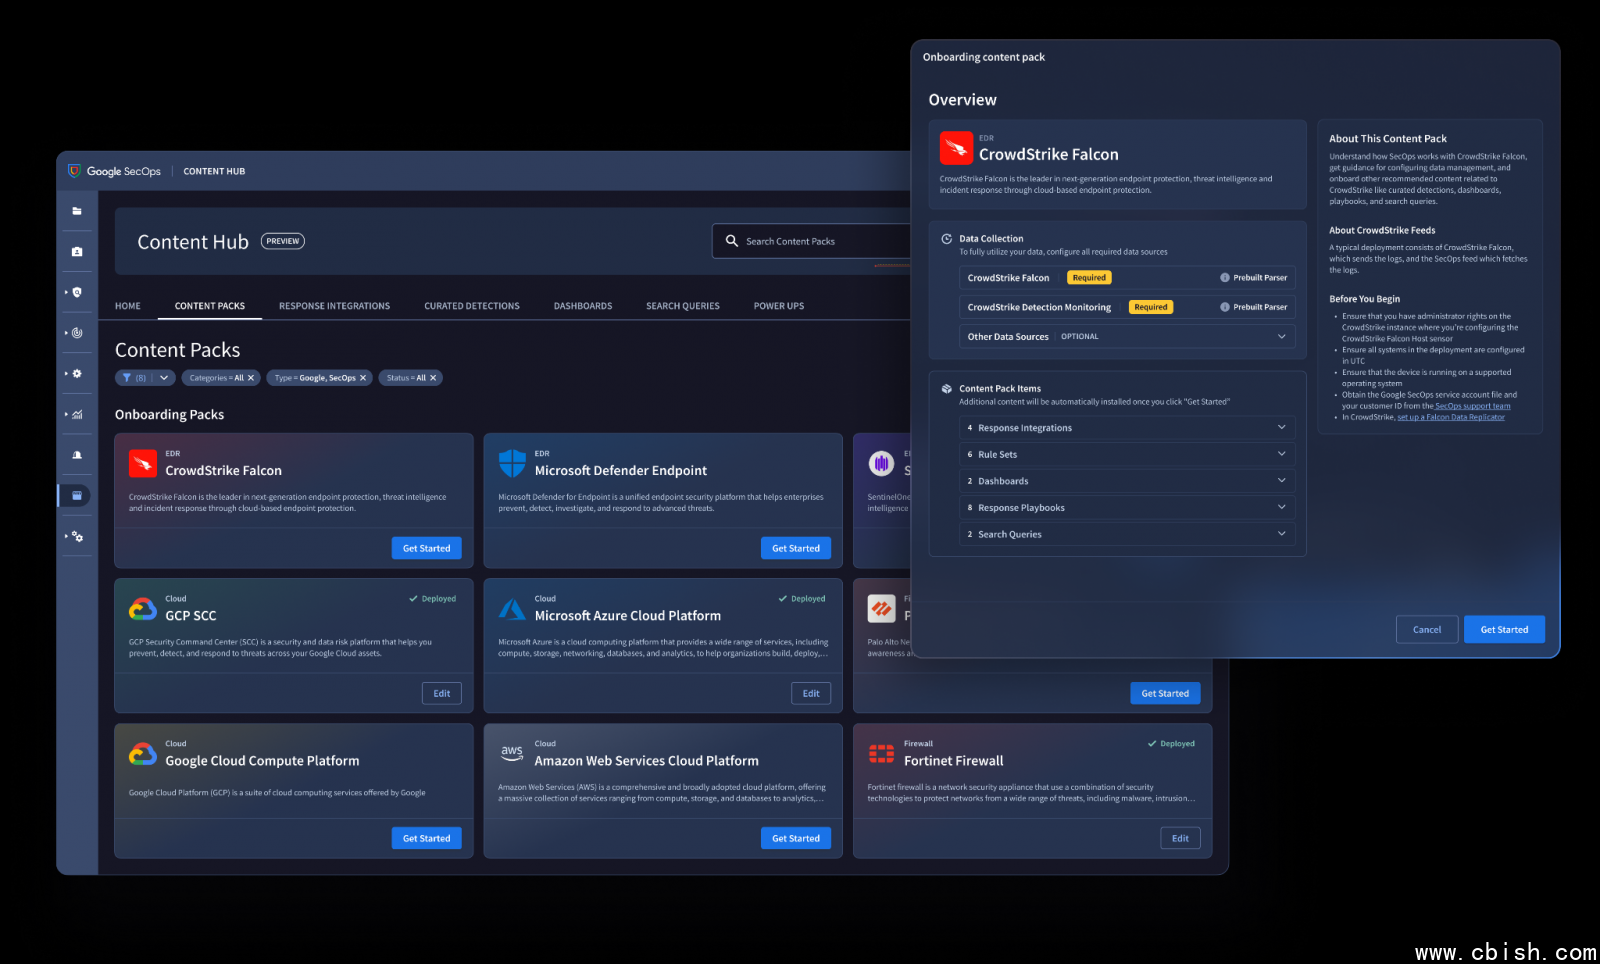
Task: Click the search magnifier icon in Content Hub
Action: coord(732,241)
